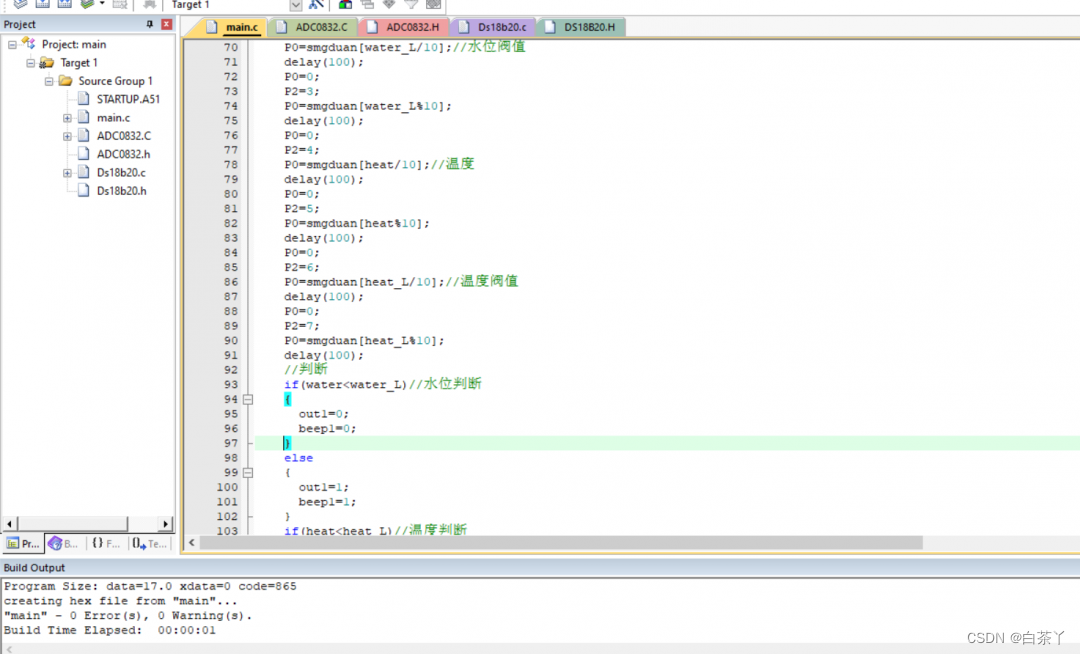This screenshot has width=1080, height=654.
Task: Switch to the DS18B20.H editor tab
Action: [588, 27]
